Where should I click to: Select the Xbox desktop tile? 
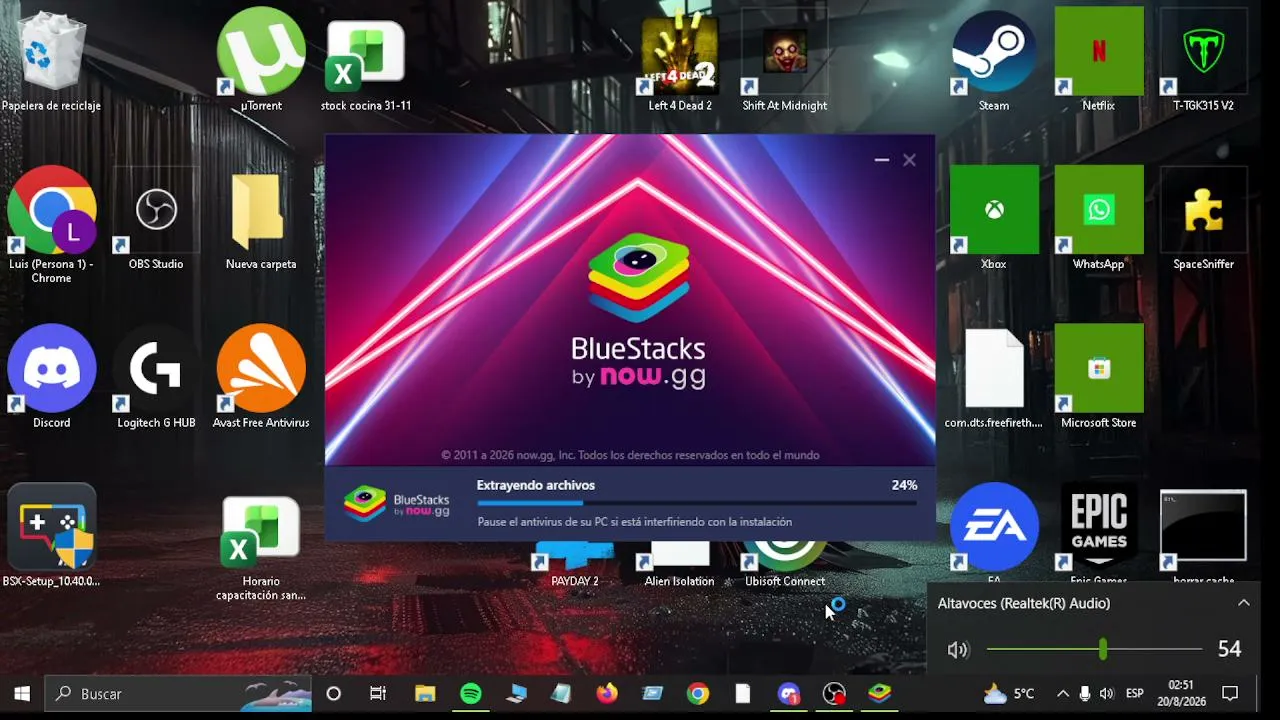[x=994, y=220]
